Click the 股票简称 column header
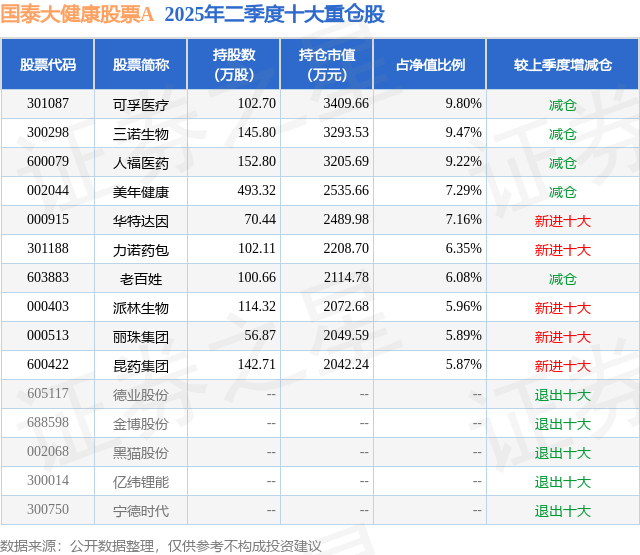The height and width of the screenshot is (555, 640). pos(141,64)
